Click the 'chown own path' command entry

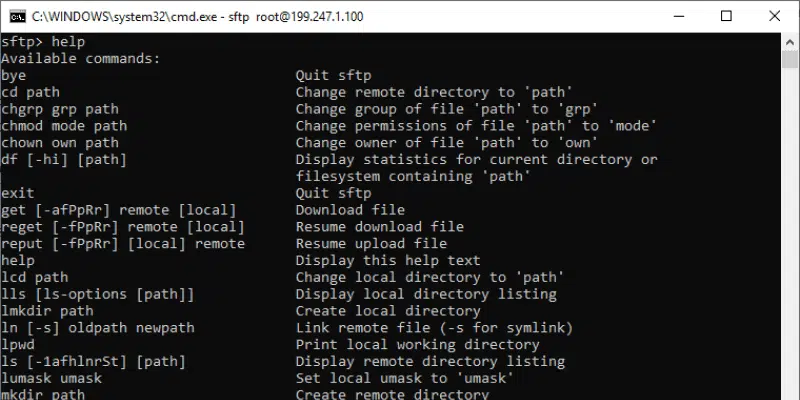point(60,143)
